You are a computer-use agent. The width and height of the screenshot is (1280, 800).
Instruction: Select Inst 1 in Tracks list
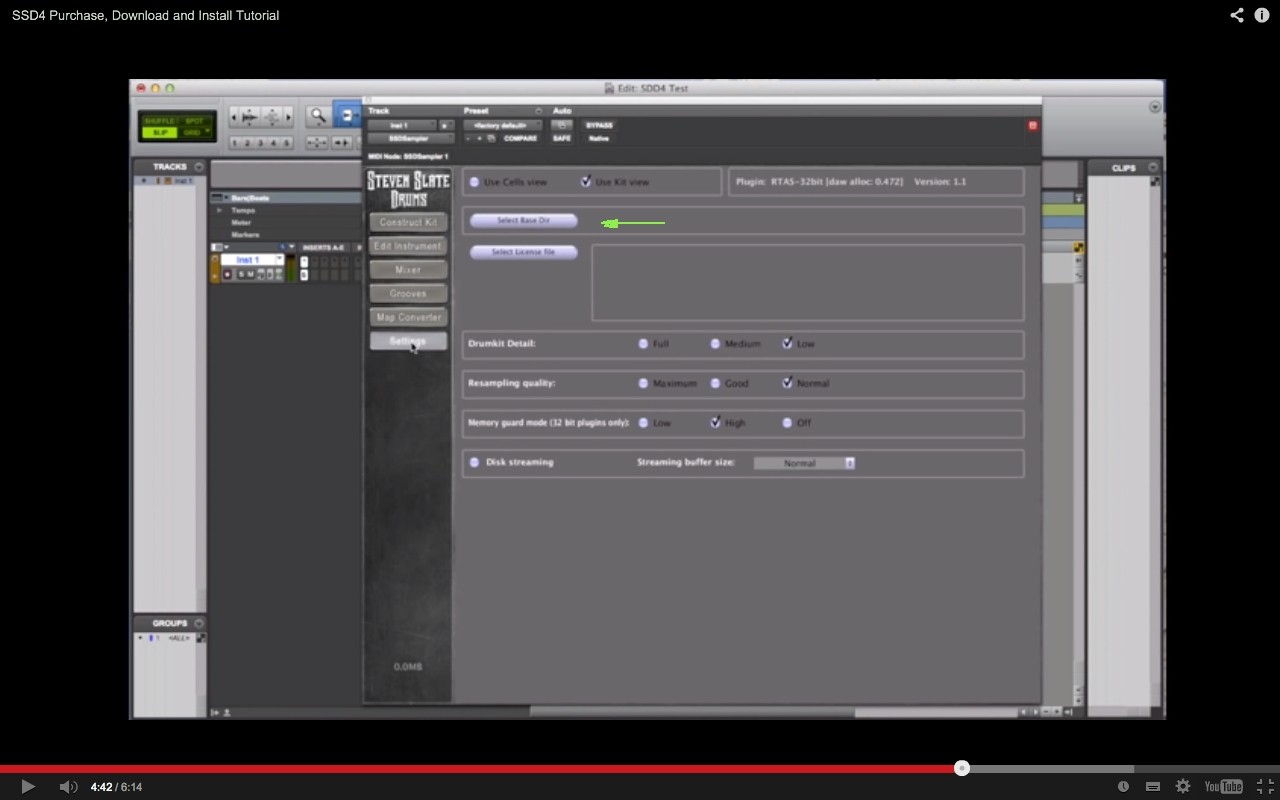[x=183, y=181]
